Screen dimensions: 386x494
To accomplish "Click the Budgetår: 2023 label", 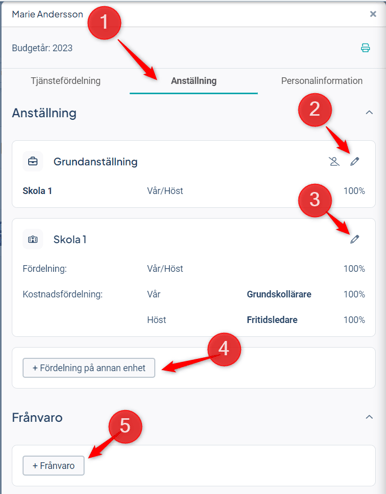I will tap(42, 48).
